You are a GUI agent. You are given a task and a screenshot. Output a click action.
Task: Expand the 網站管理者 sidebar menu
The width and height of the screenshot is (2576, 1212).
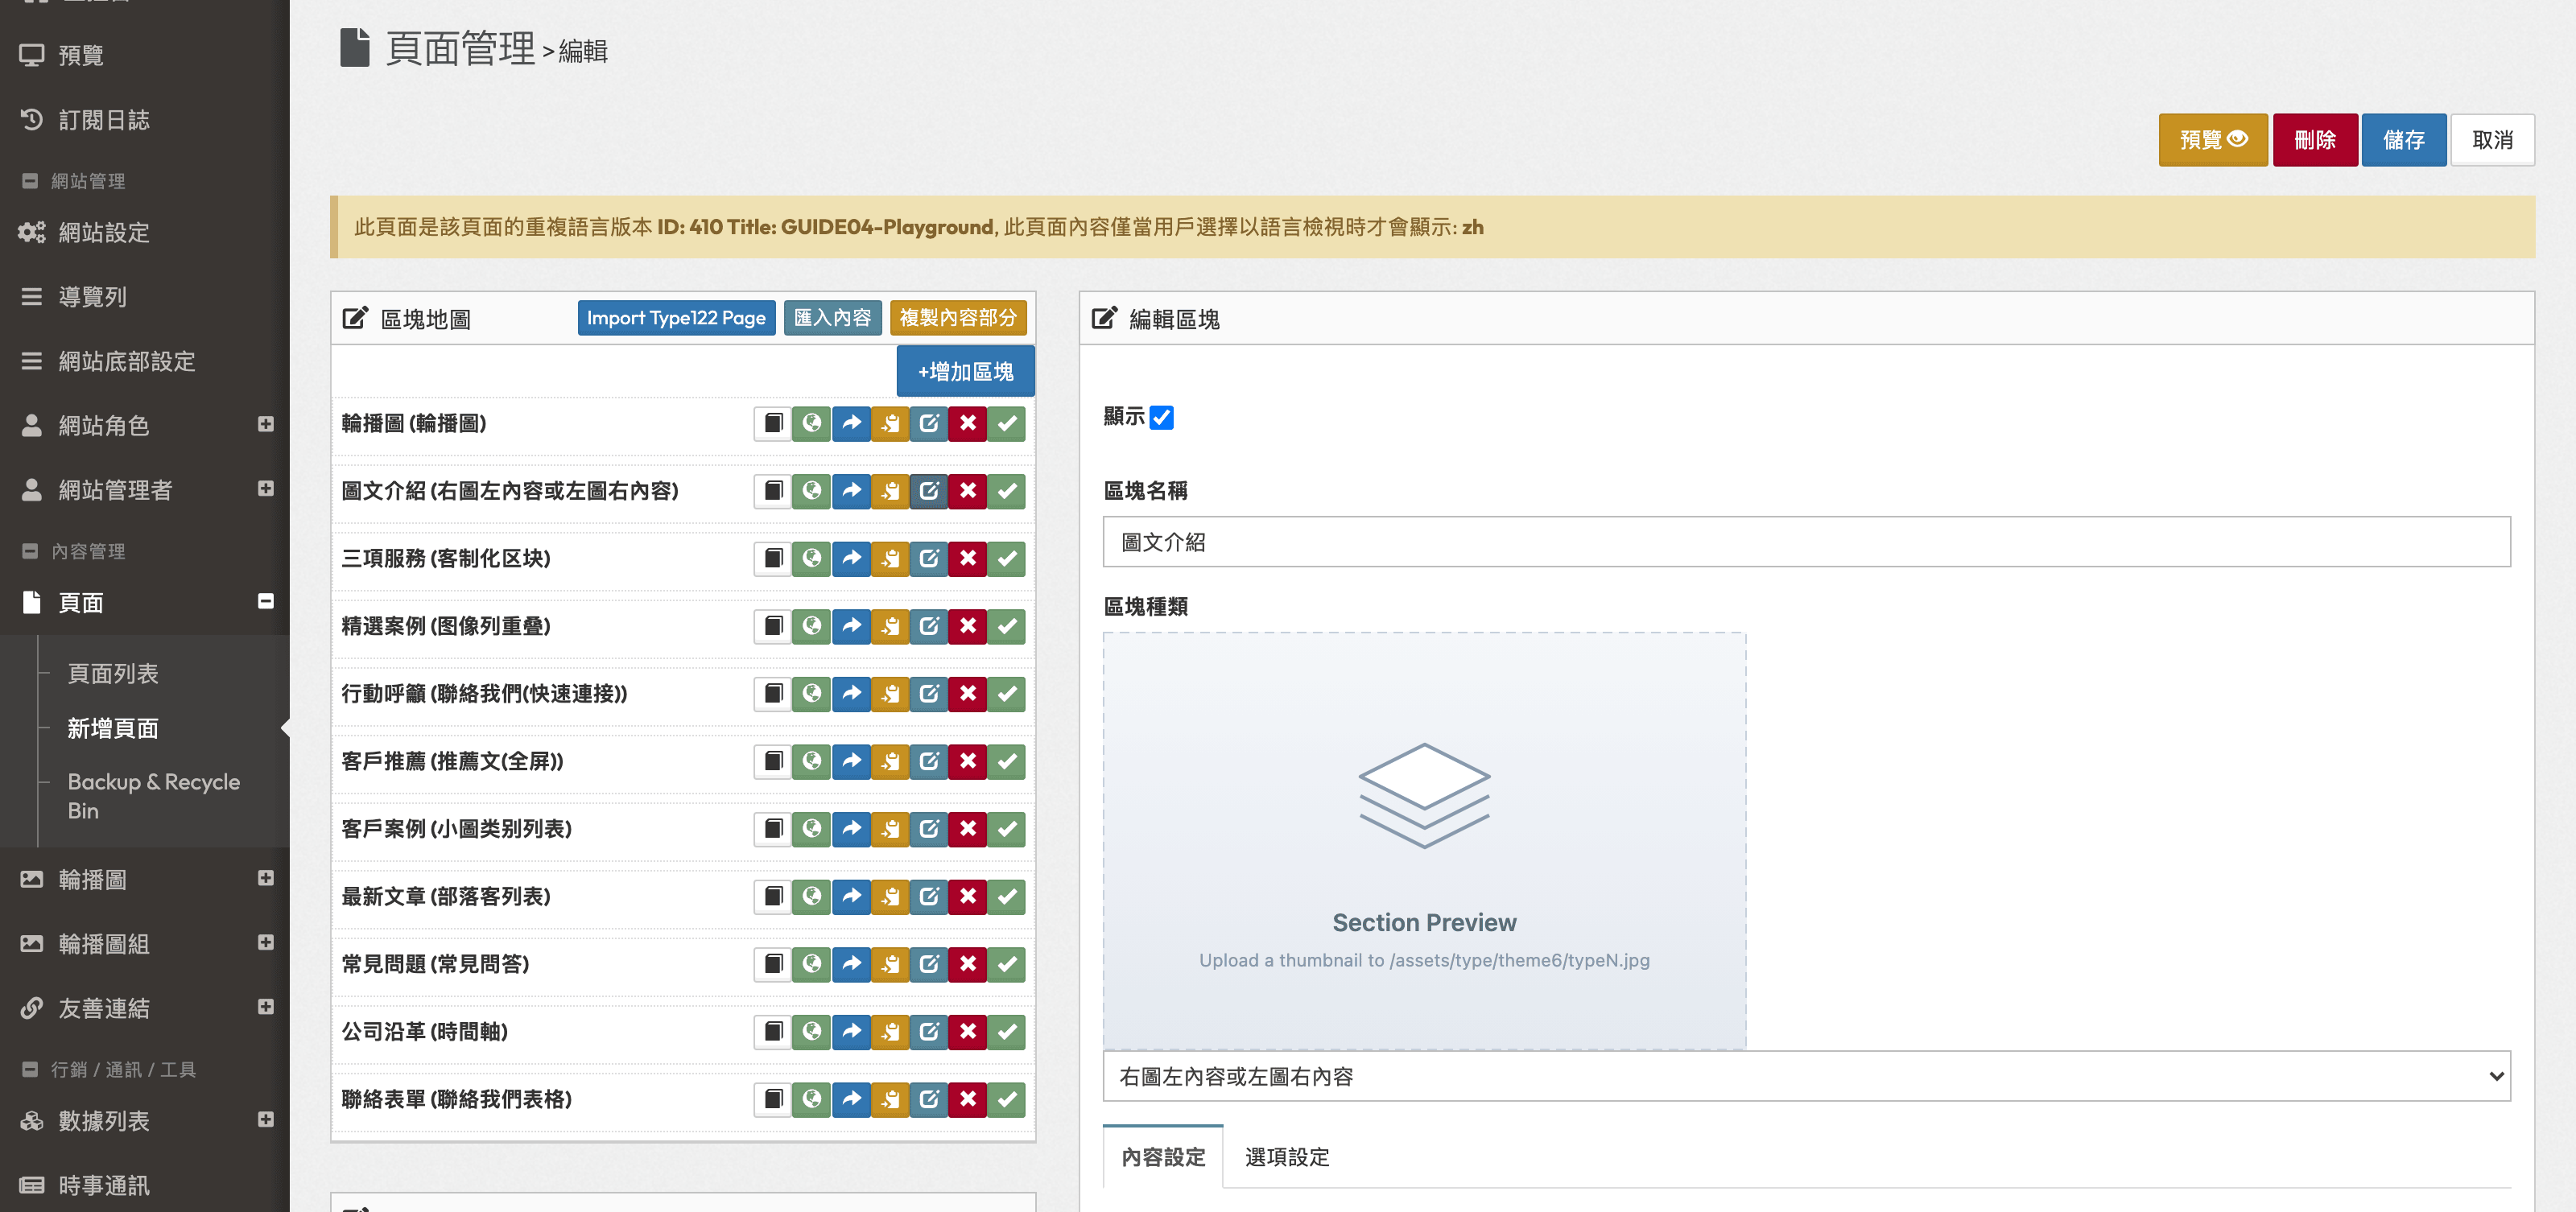coord(266,489)
